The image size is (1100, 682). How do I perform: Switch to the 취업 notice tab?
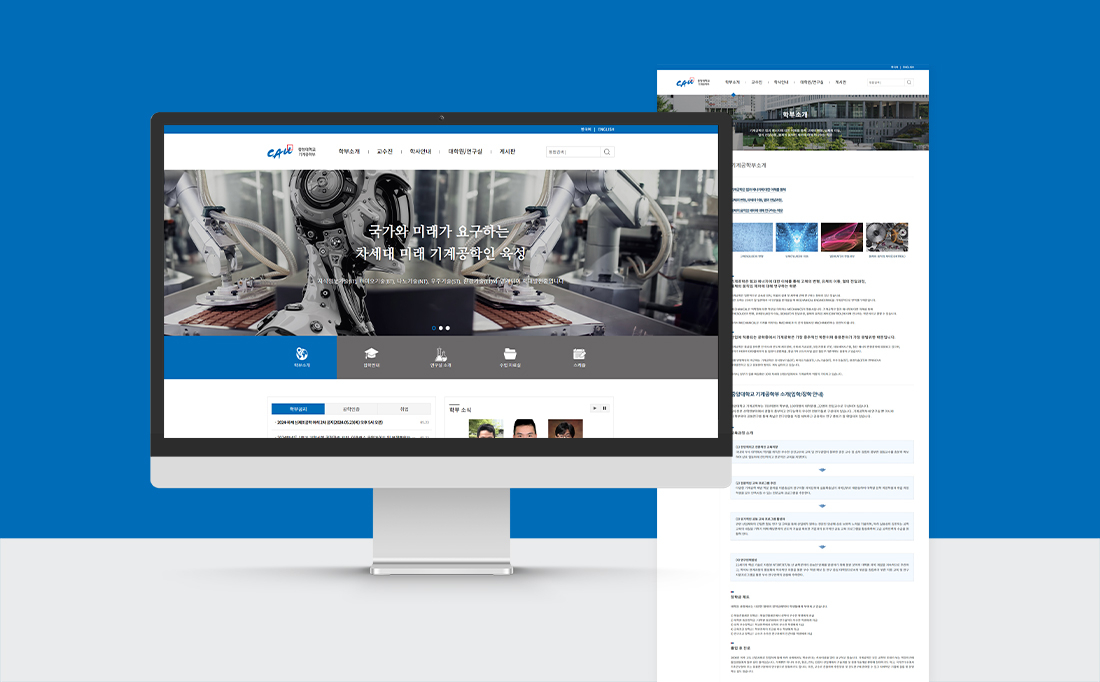(x=404, y=409)
